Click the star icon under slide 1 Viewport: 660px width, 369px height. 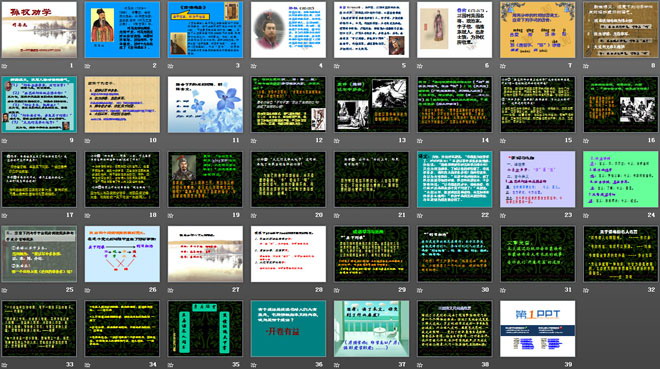point(4,66)
